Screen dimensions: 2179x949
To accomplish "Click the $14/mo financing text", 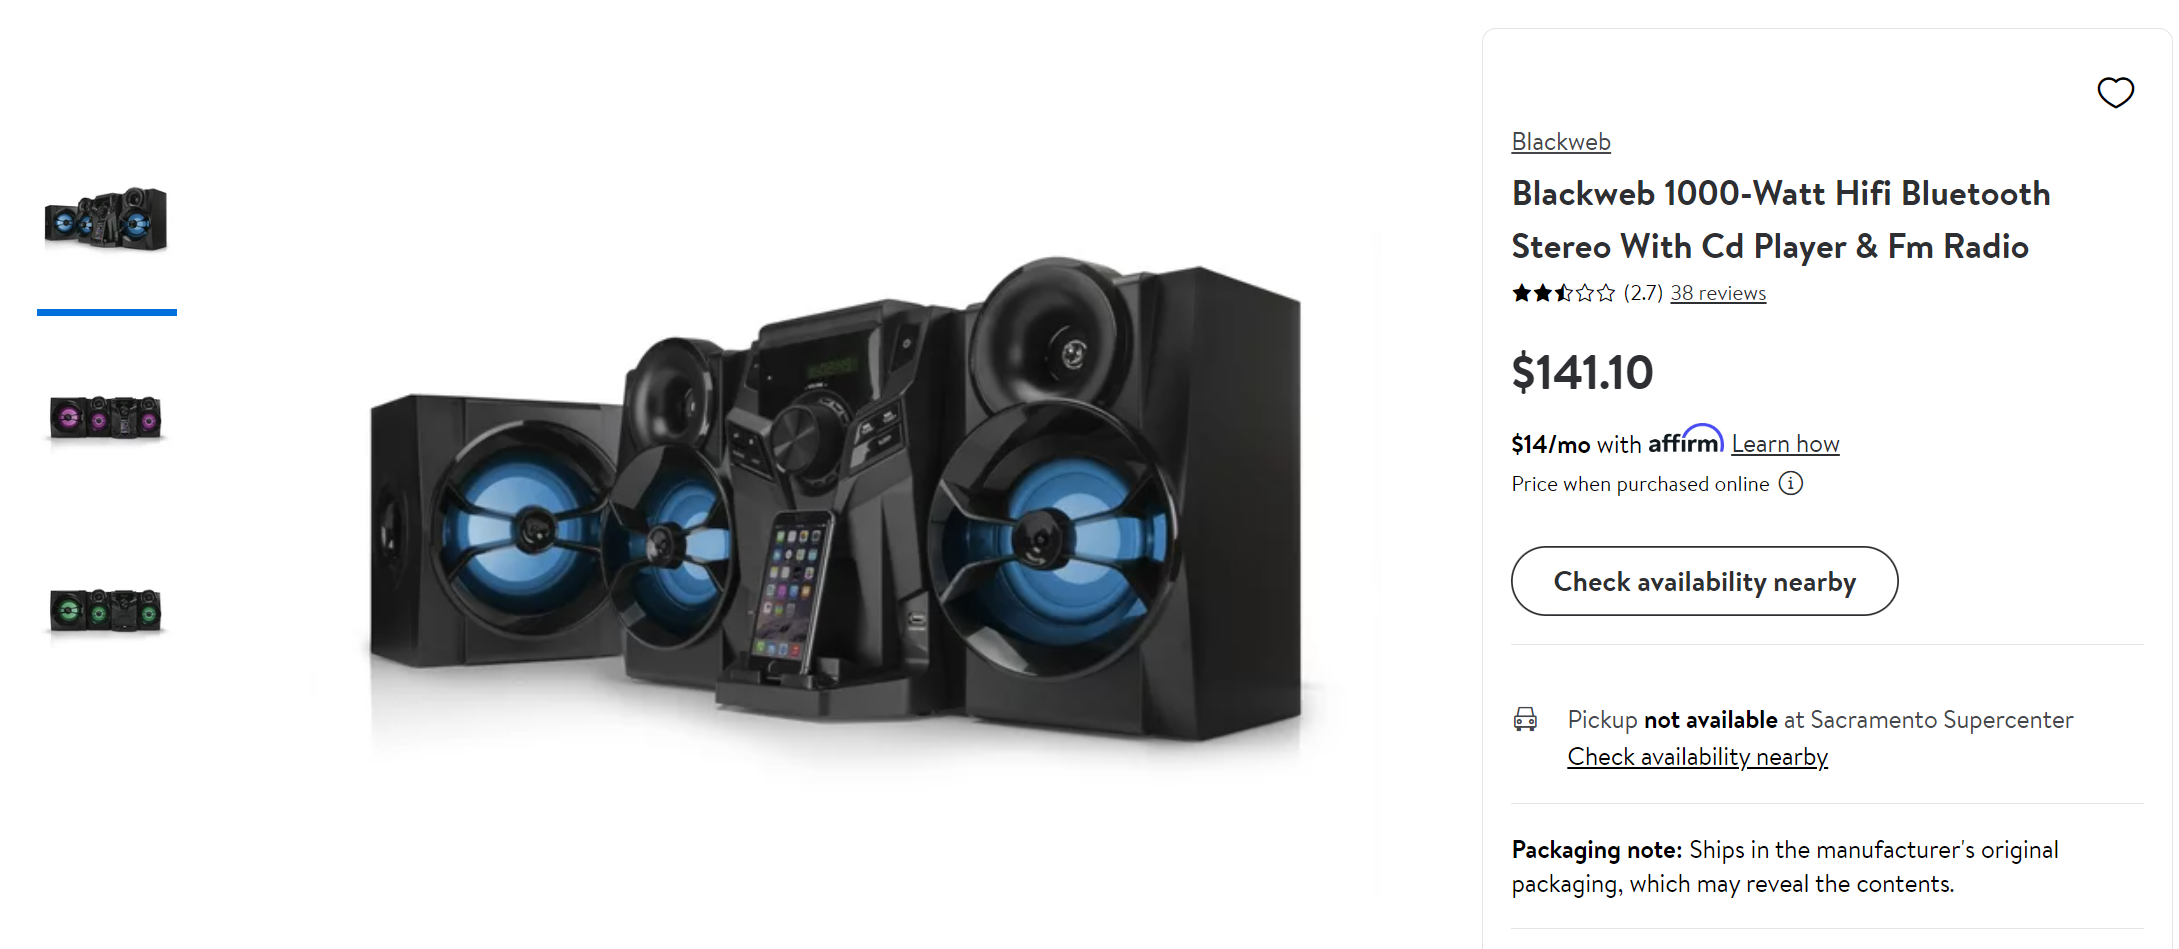I will coord(1550,444).
